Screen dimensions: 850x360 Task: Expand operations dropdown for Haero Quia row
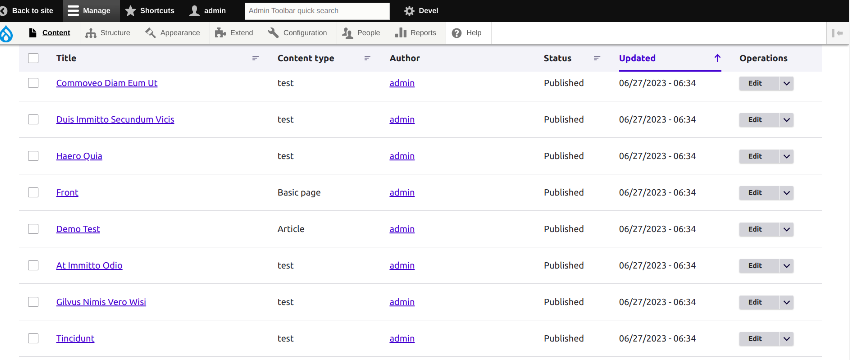point(787,156)
